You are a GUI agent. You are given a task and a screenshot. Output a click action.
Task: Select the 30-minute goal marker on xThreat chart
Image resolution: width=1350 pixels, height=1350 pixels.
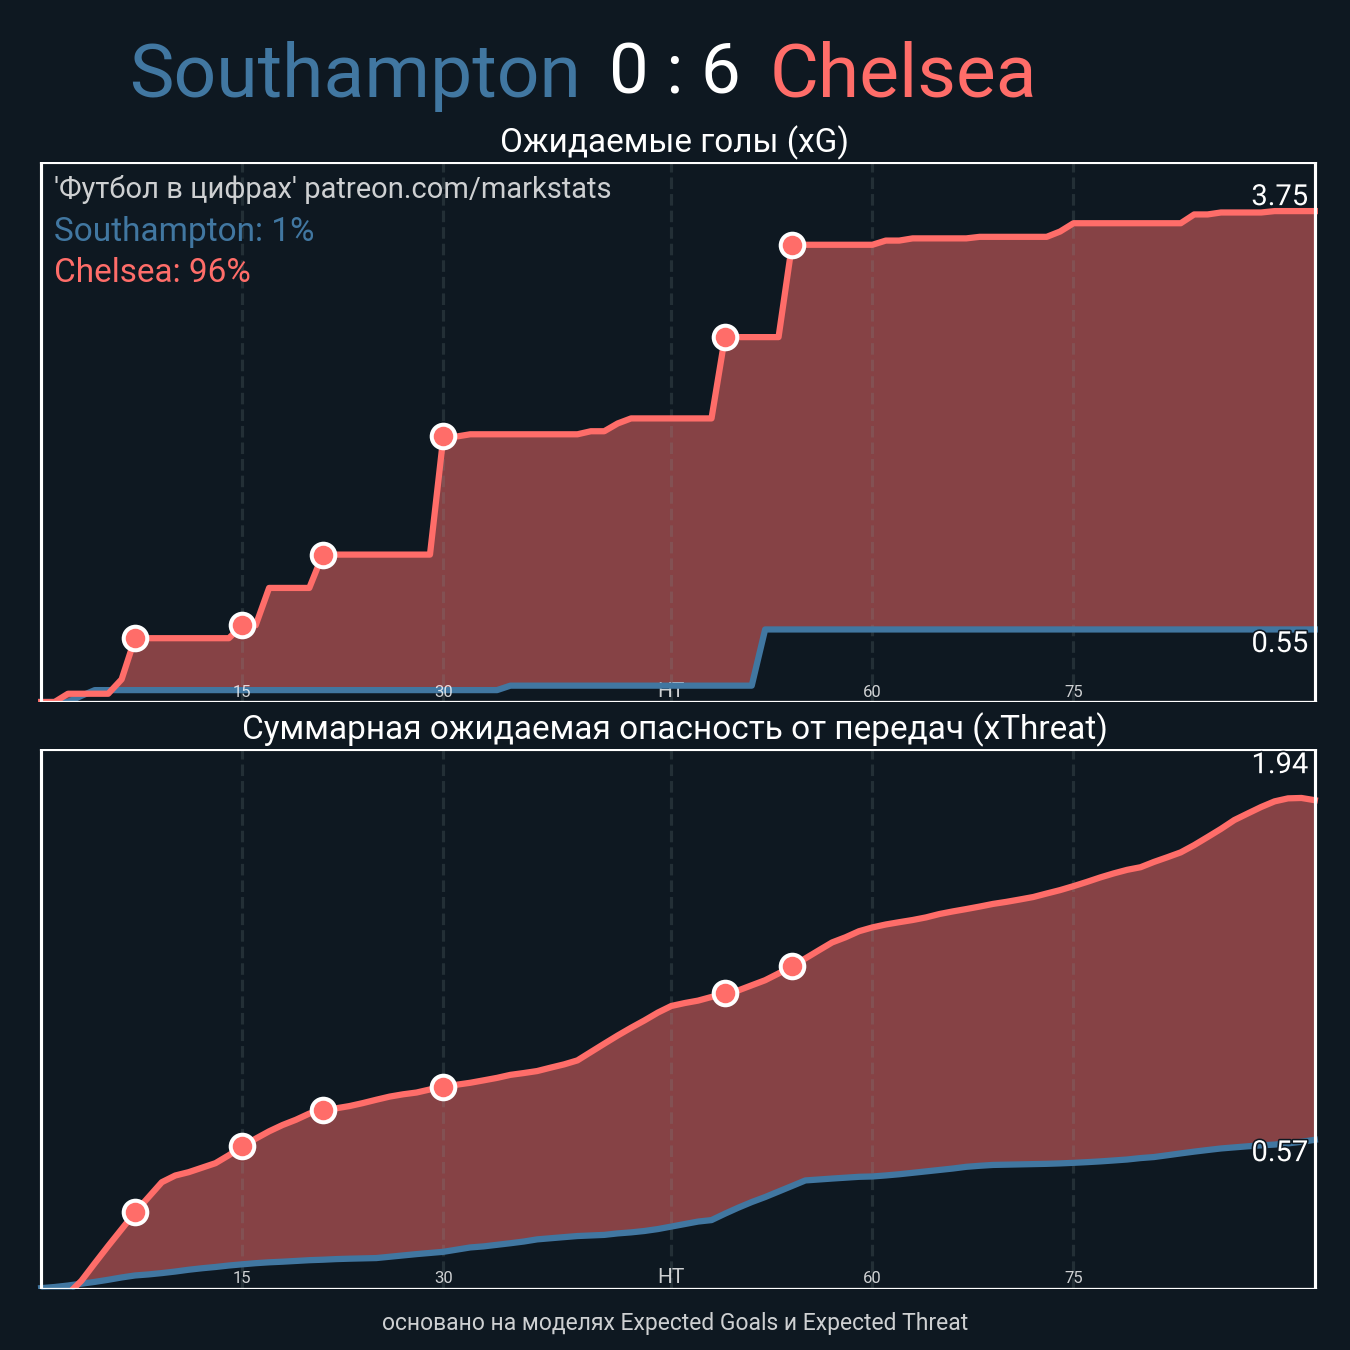pyautogui.click(x=443, y=1087)
